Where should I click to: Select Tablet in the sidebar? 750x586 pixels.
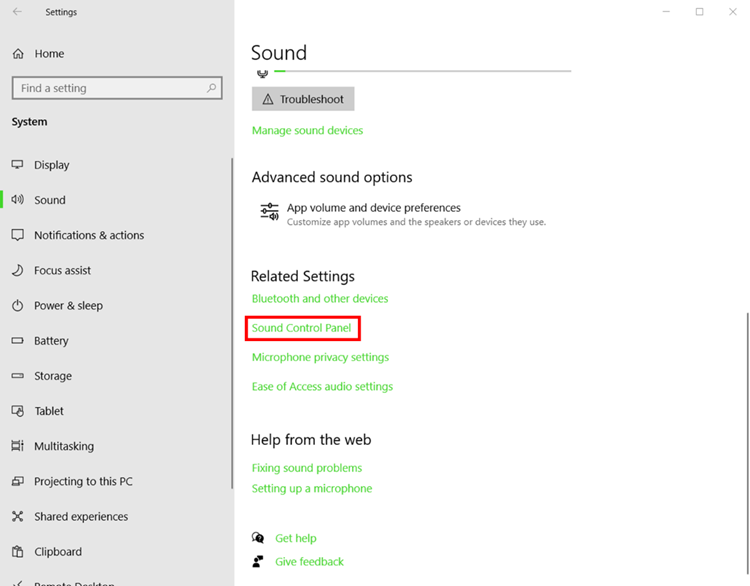click(x=49, y=411)
